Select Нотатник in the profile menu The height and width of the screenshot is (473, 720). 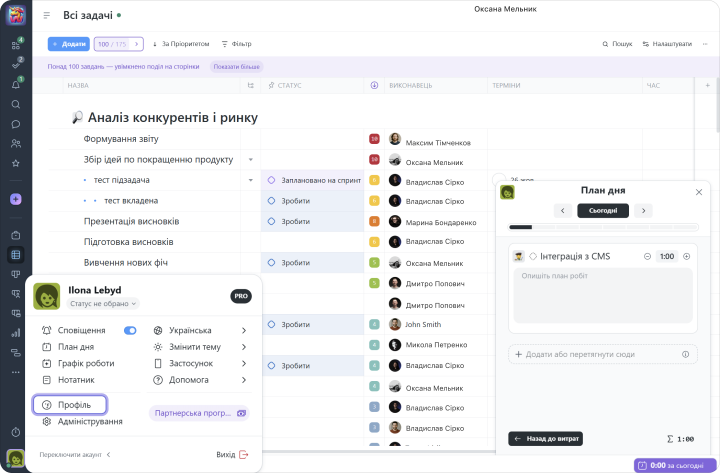pos(74,380)
